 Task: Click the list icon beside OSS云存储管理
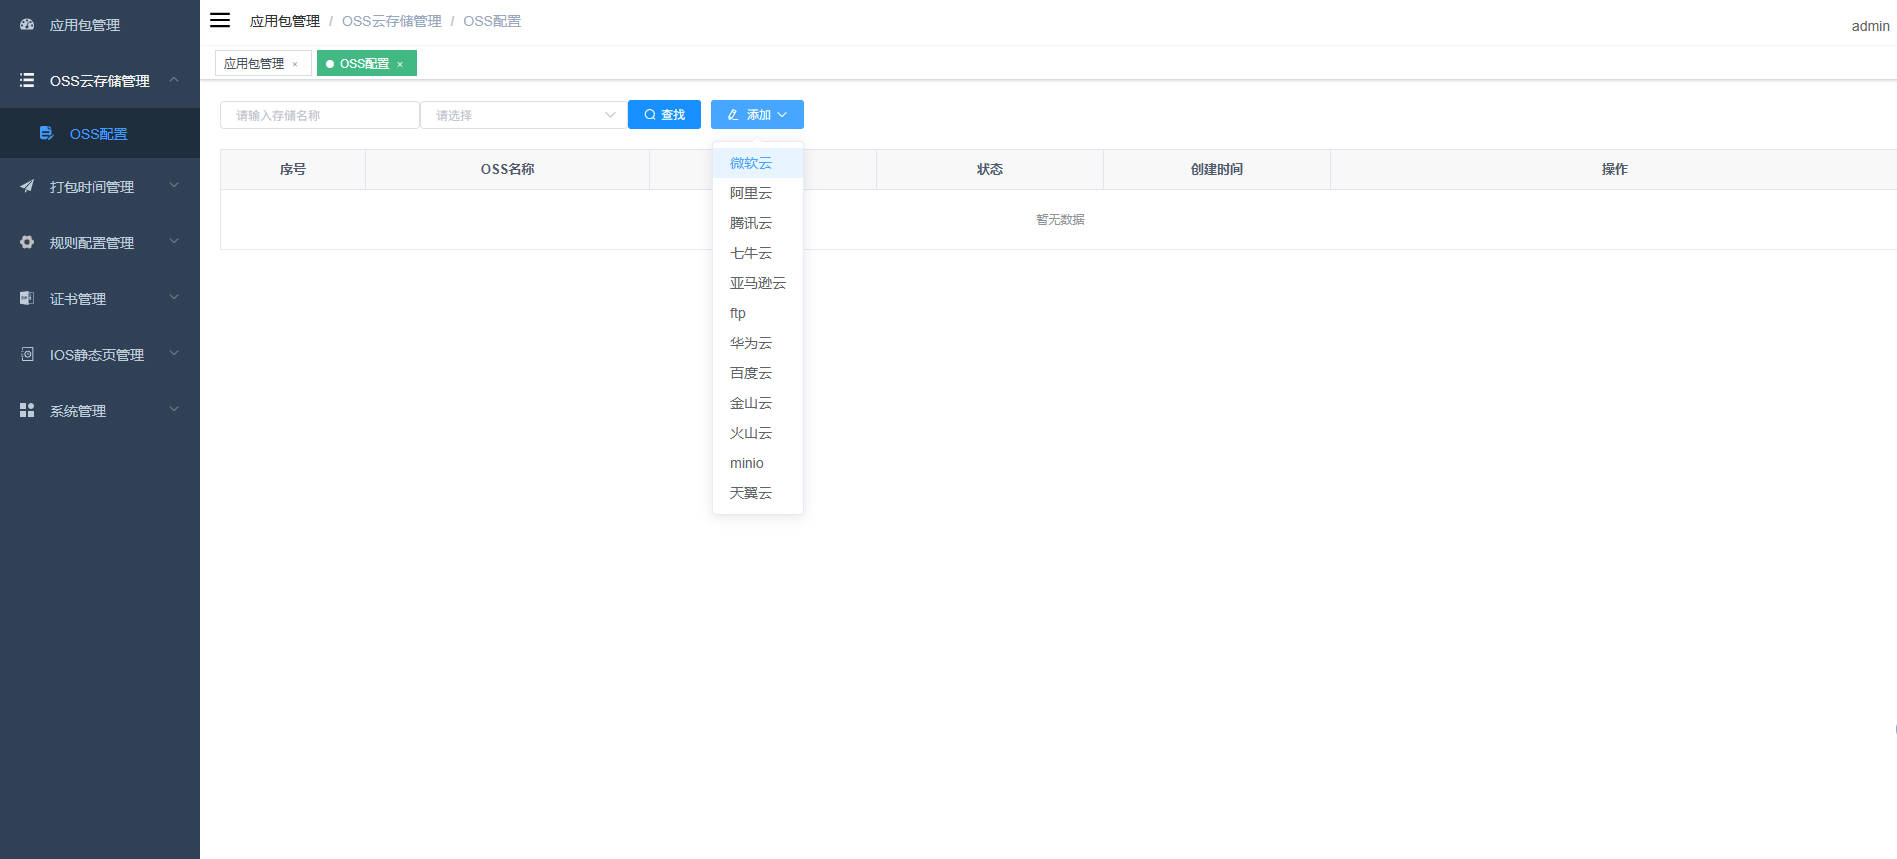[x=27, y=80]
